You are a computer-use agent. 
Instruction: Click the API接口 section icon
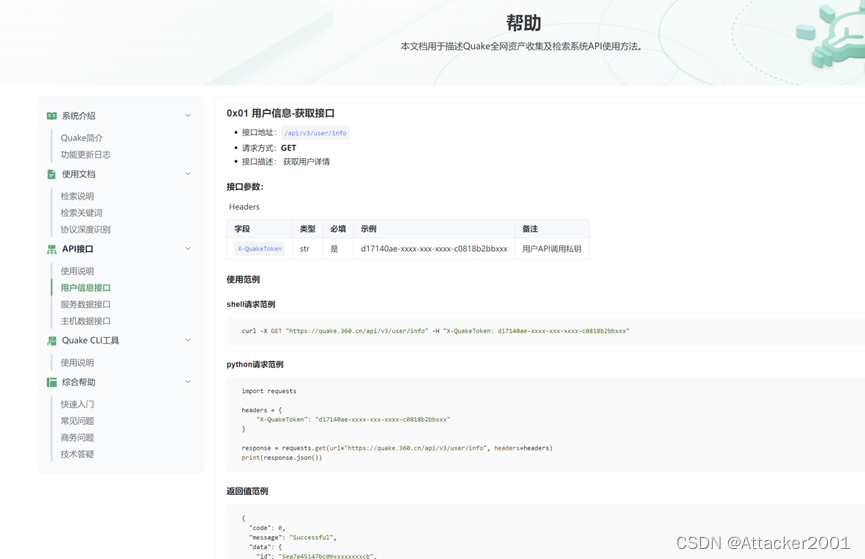click(x=52, y=249)
